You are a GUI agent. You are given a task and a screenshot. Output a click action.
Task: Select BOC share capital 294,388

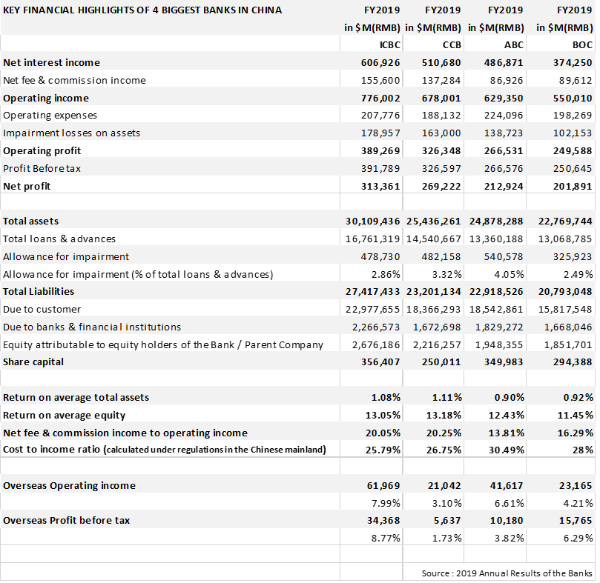(x=572, y=362)
